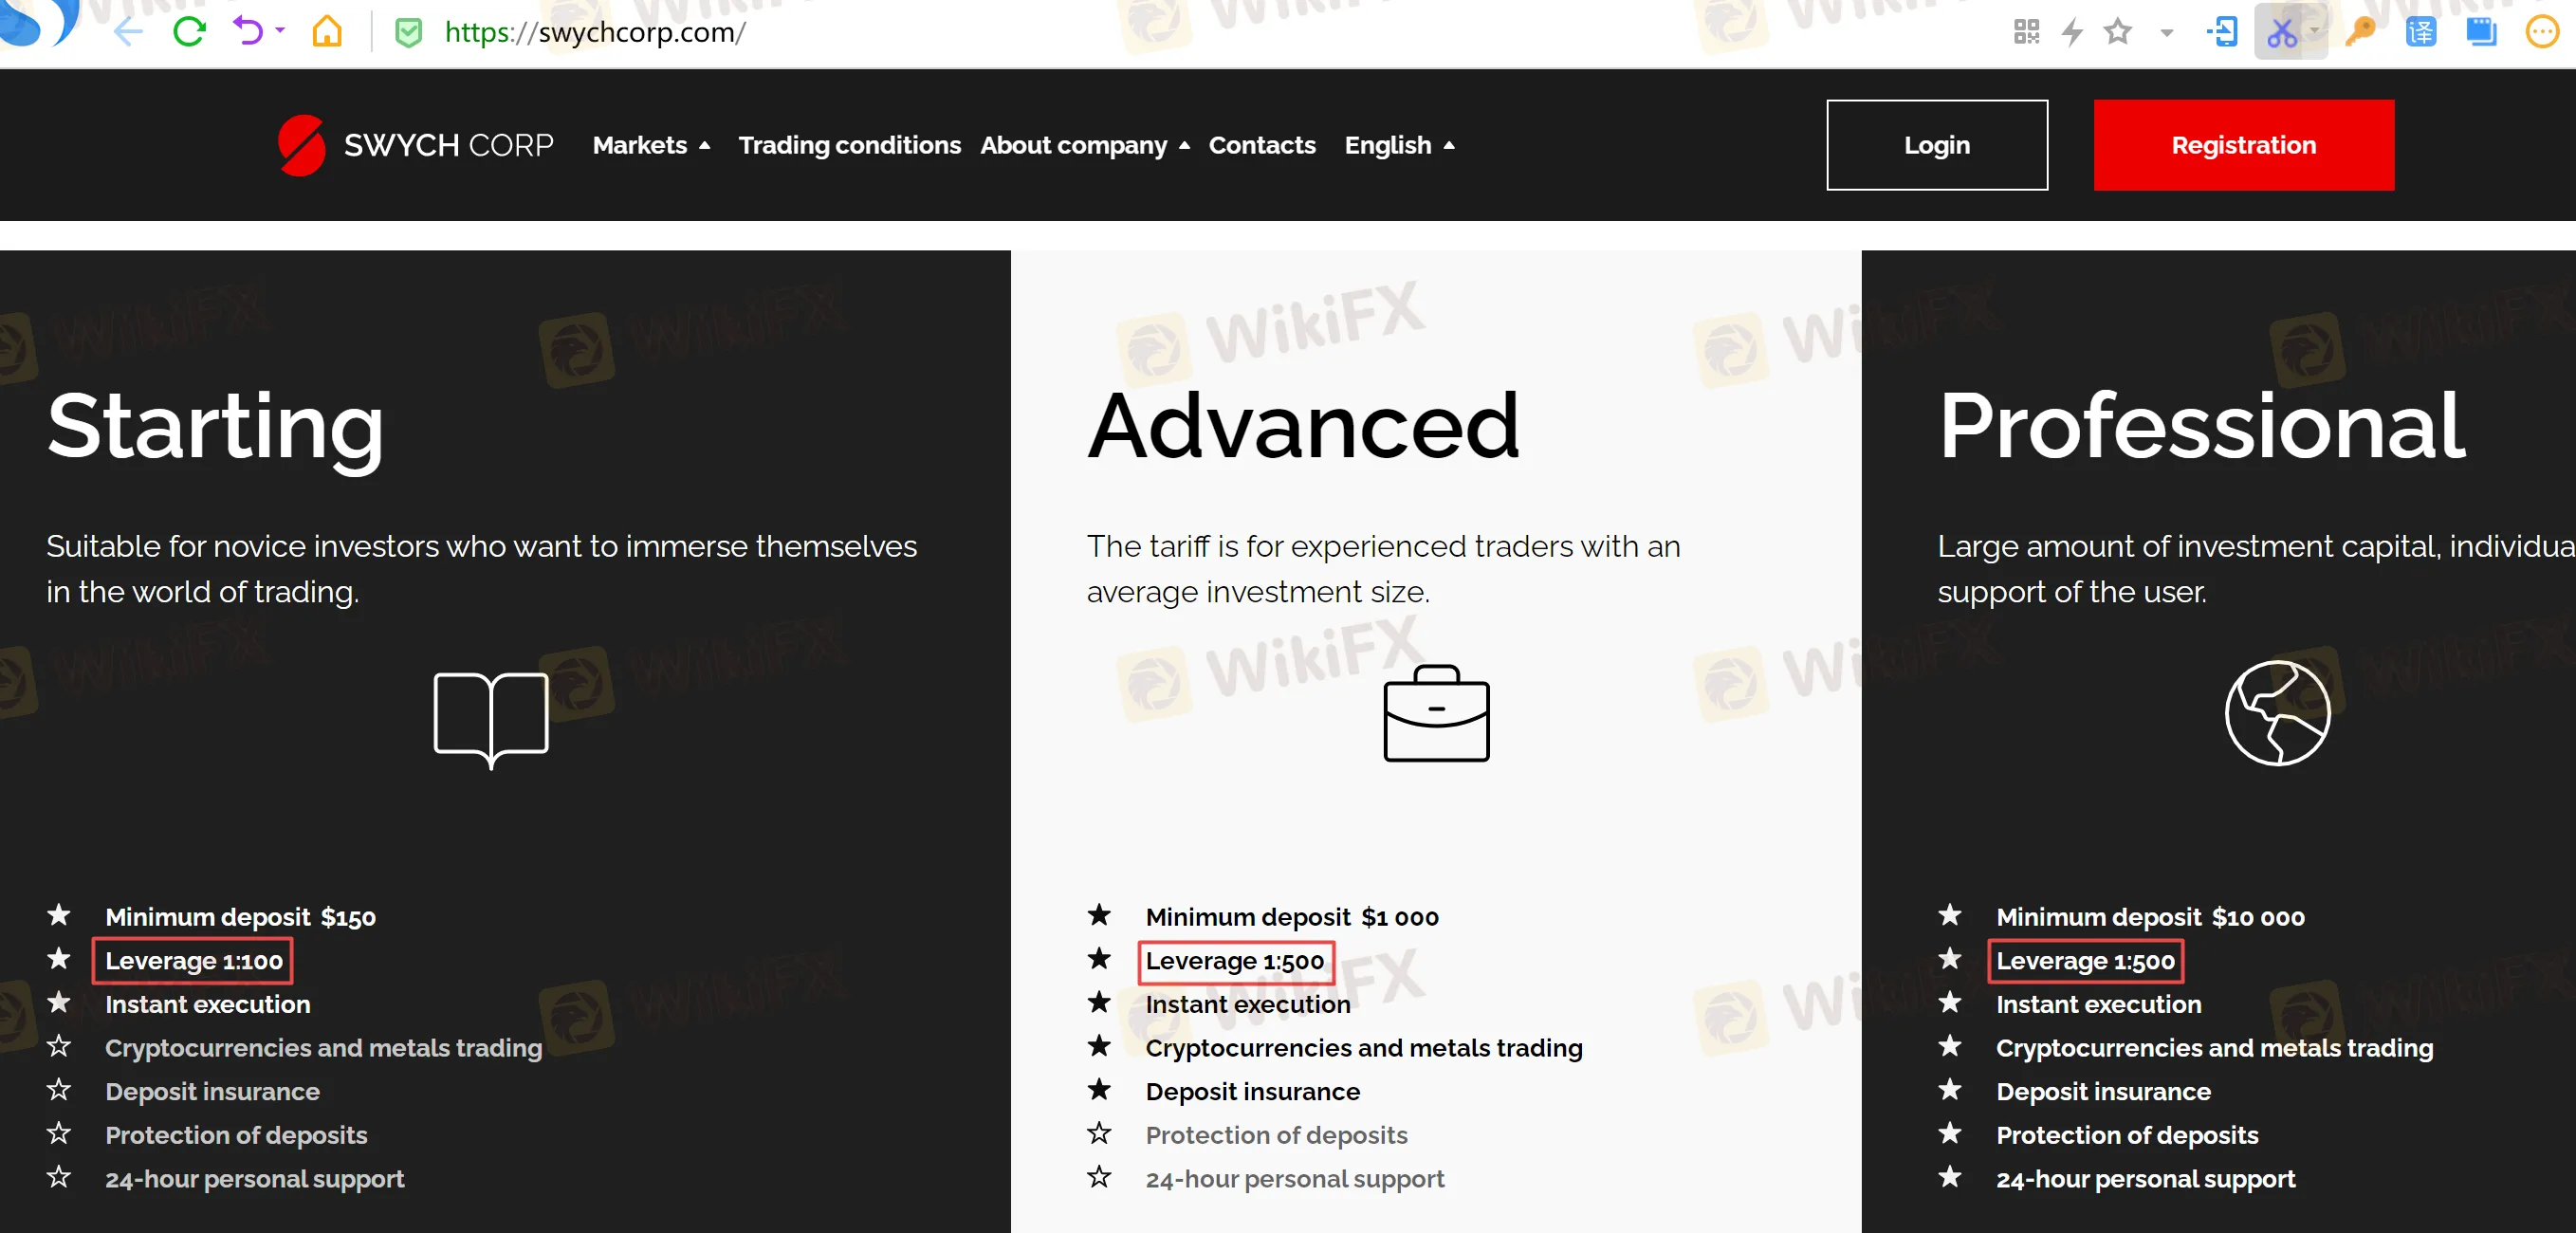Open the QR code icon in toolbar

click(2026, 32)
